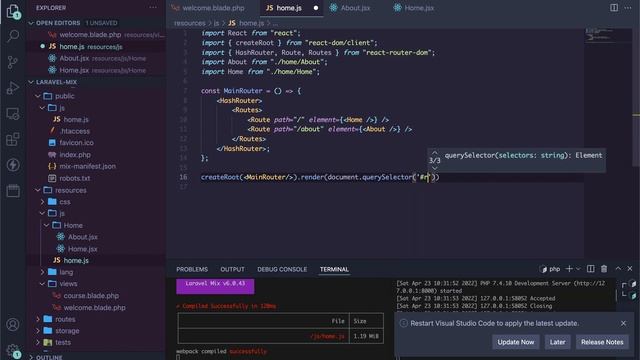640x360 pixels.
Task: Open Accounts icon in activity bar
Action: [13, 324]
